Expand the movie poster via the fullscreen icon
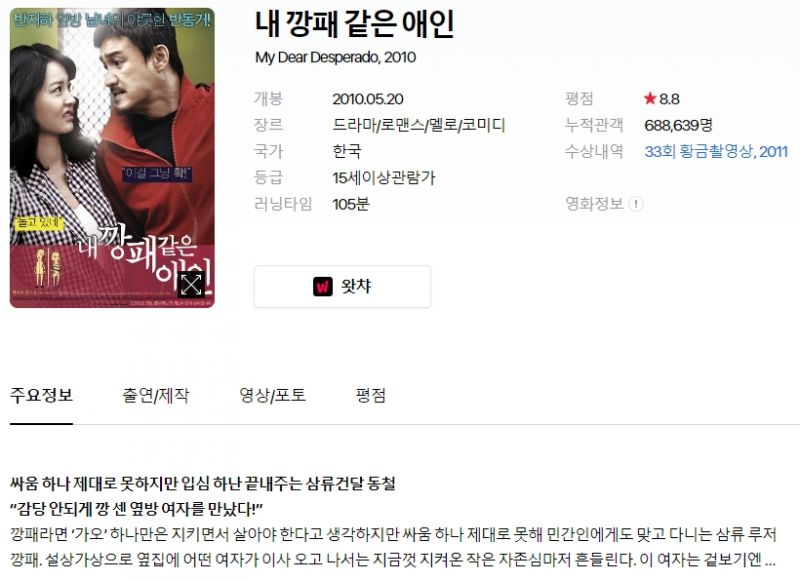Screen dimensions: 800x581 coord(191,284)
